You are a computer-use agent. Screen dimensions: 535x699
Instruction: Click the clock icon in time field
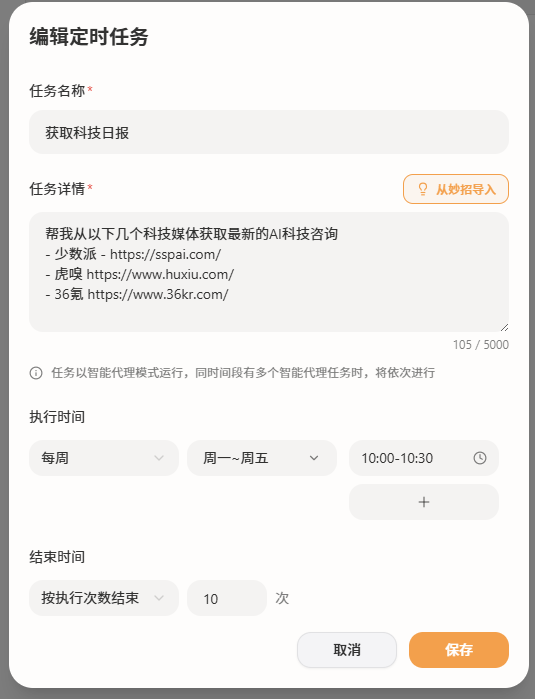tap(480, 458)
